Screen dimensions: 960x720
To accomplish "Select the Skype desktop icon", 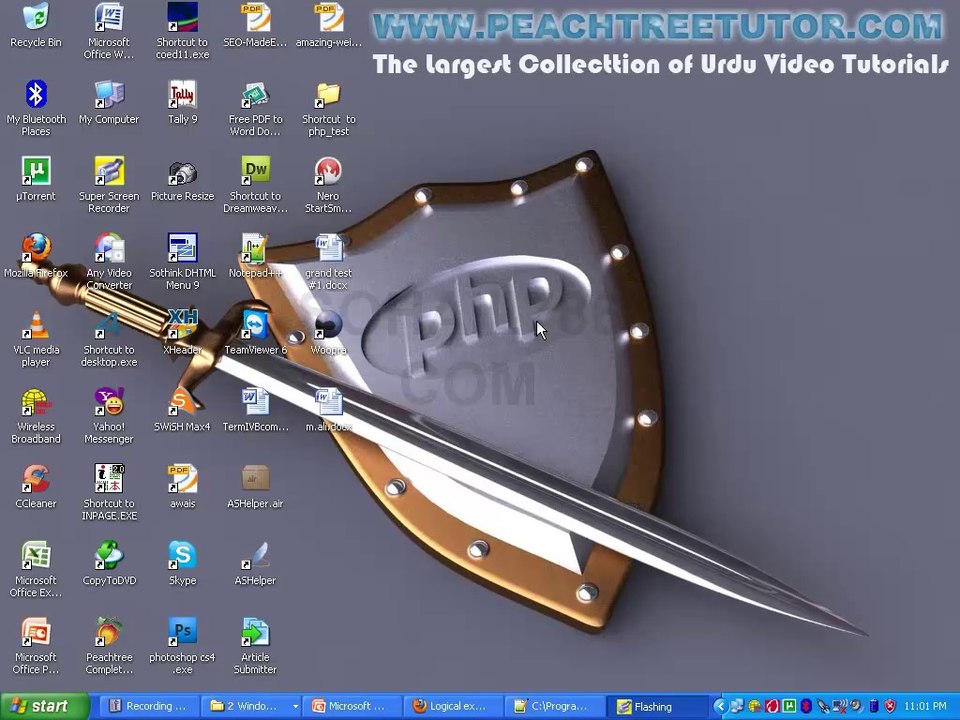I will point(182,564).
